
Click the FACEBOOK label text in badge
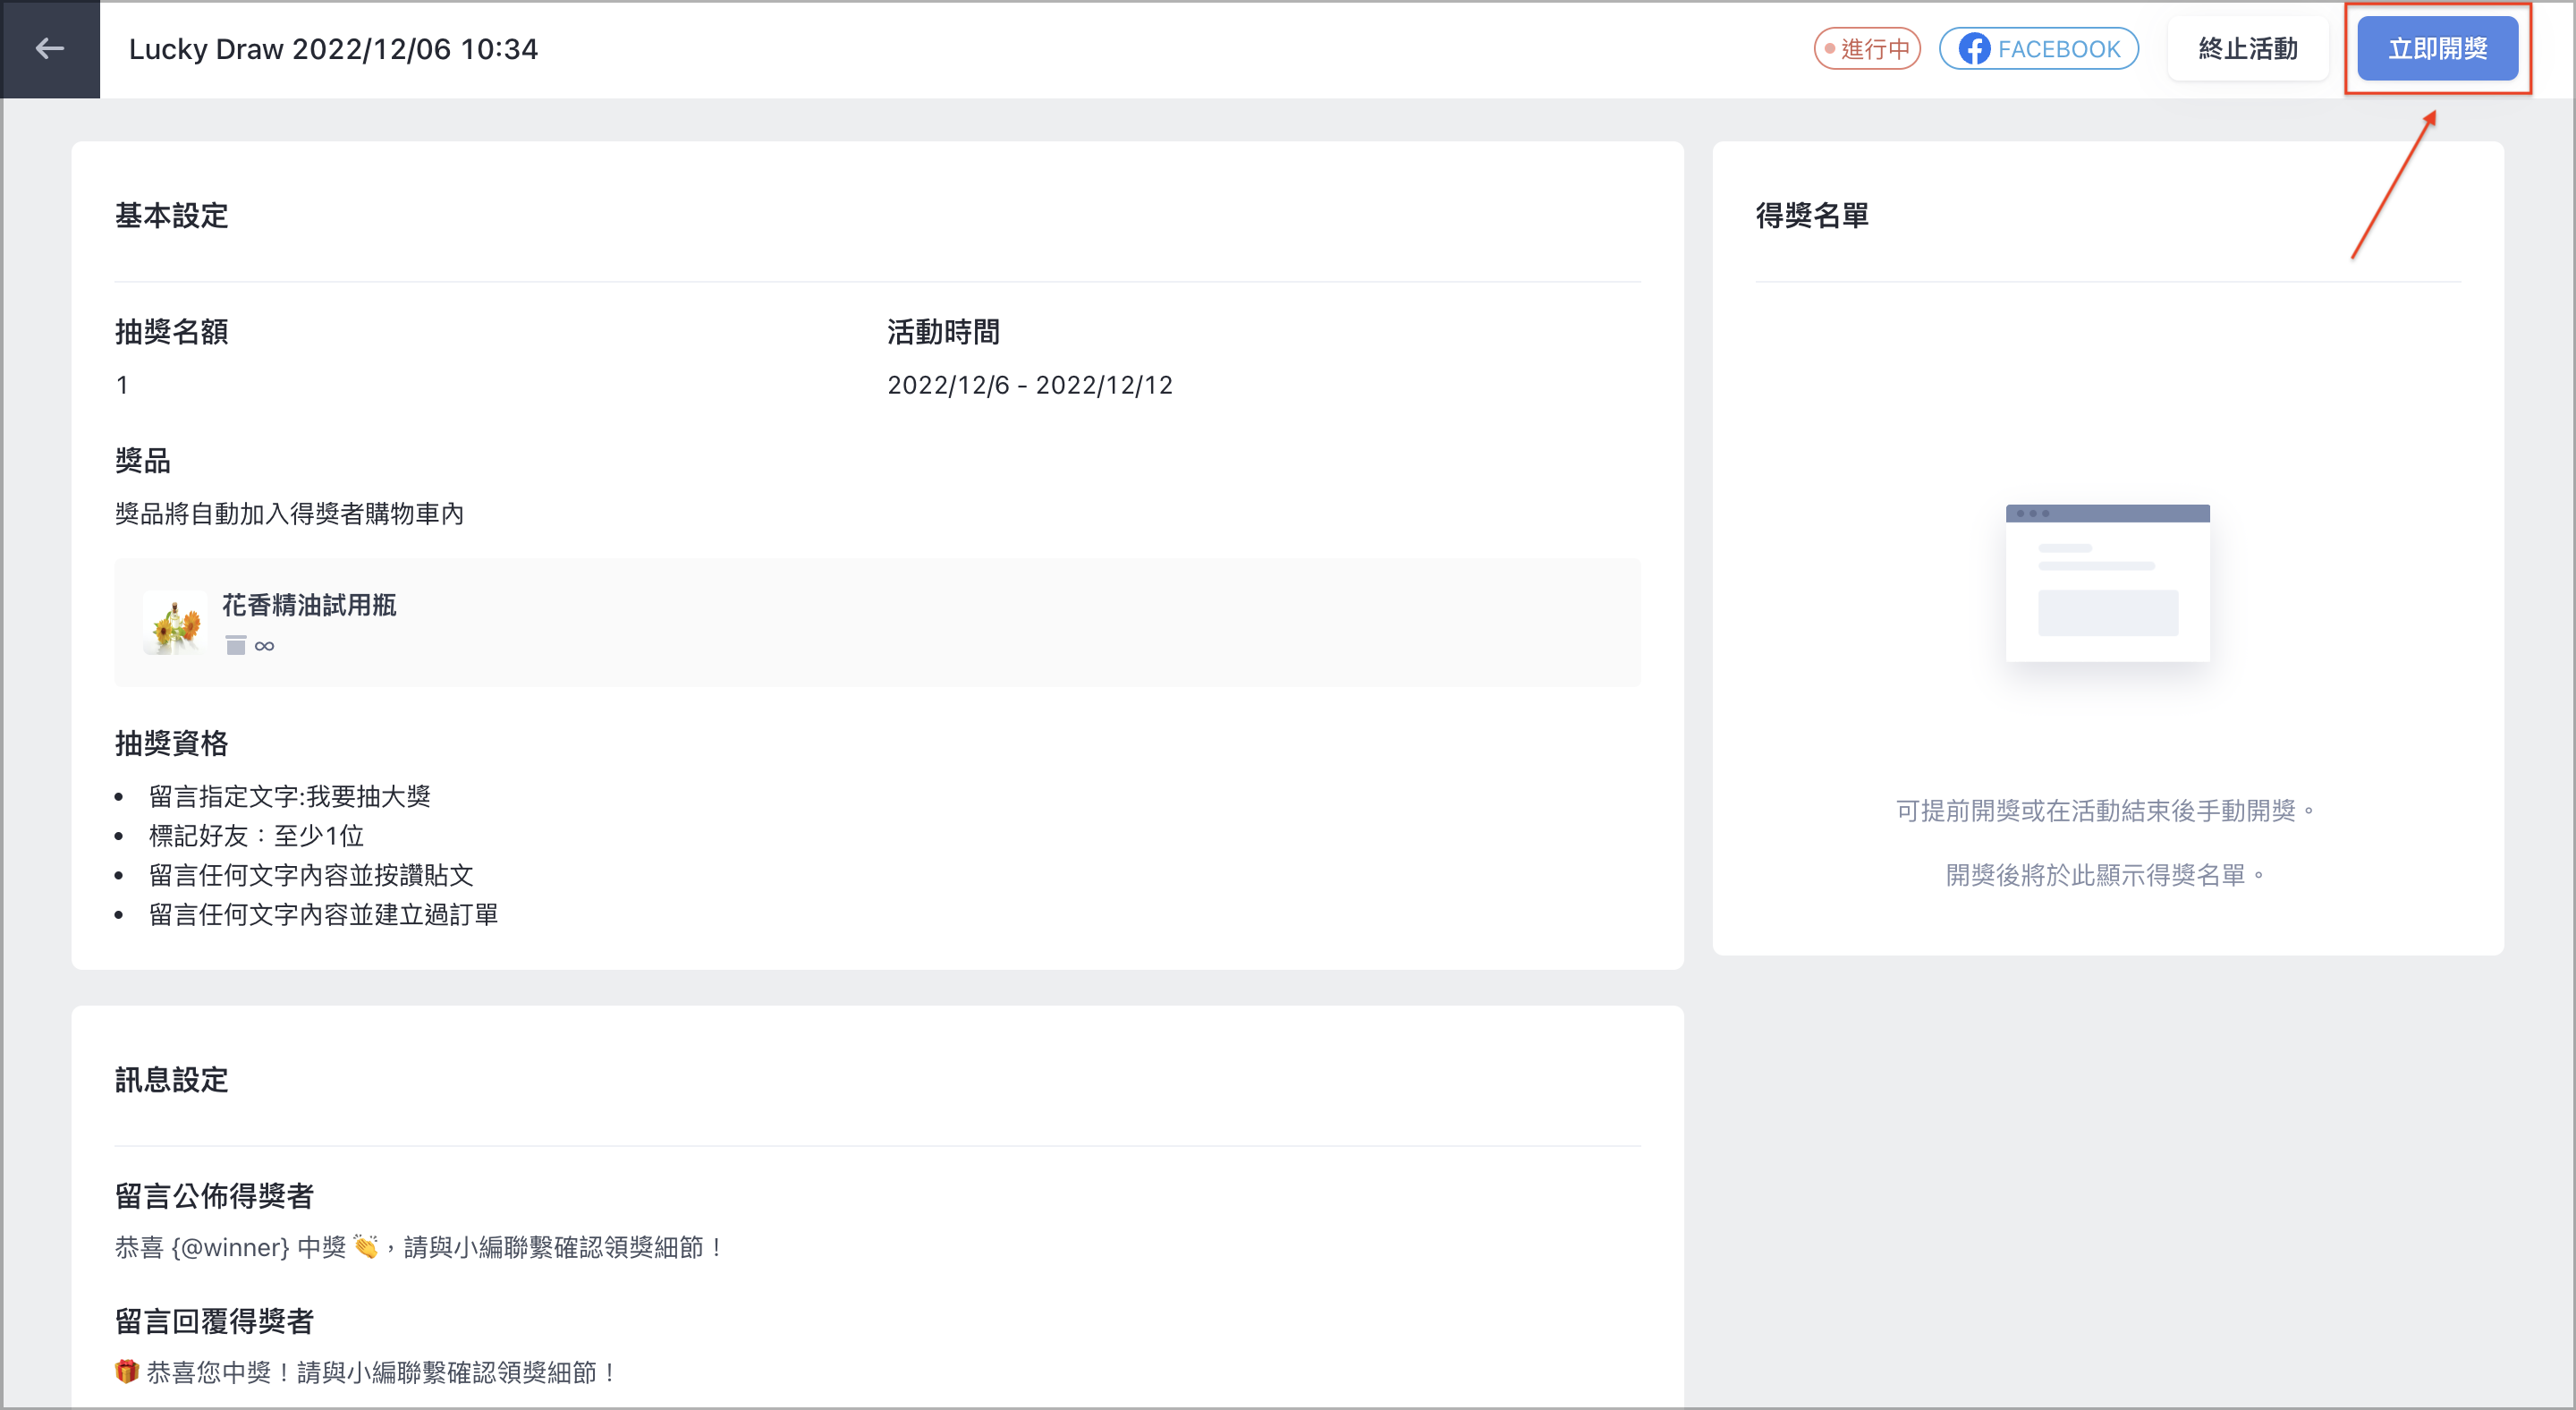[x=2059, y=49]
